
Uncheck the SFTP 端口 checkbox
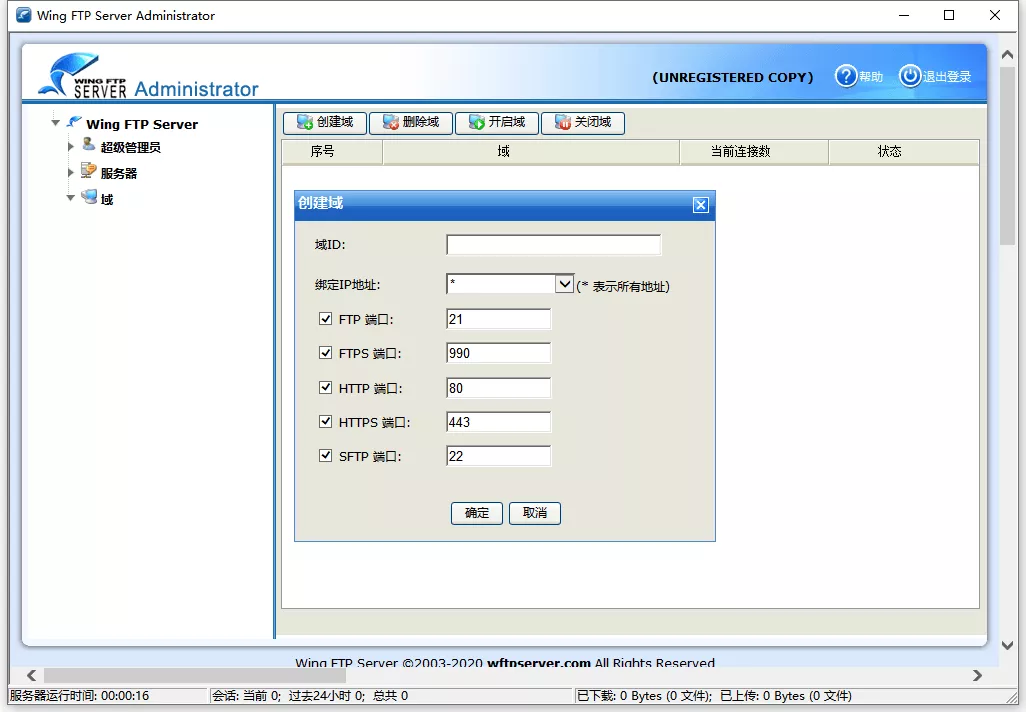pos(325,455)
